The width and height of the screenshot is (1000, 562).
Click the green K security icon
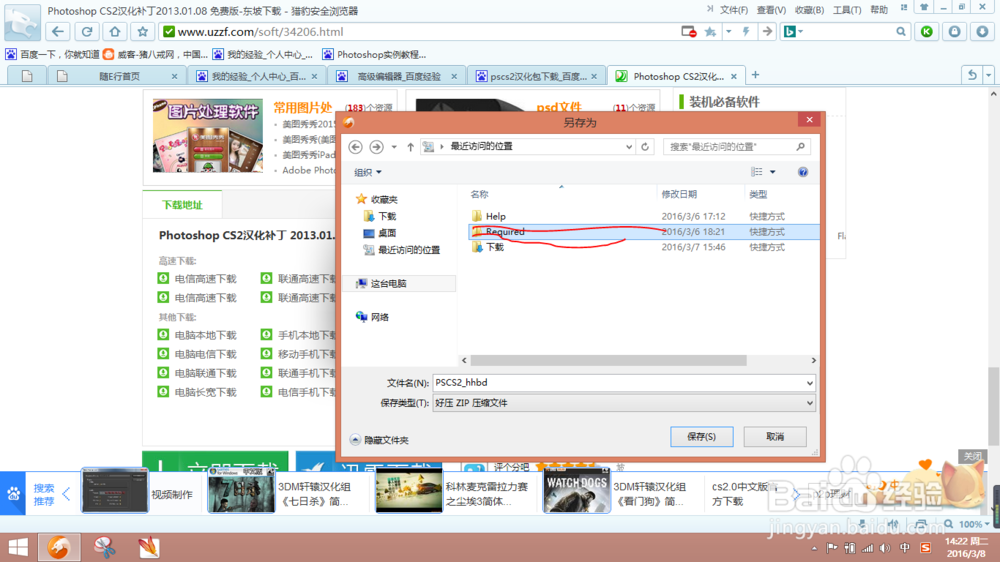(927, 31)
